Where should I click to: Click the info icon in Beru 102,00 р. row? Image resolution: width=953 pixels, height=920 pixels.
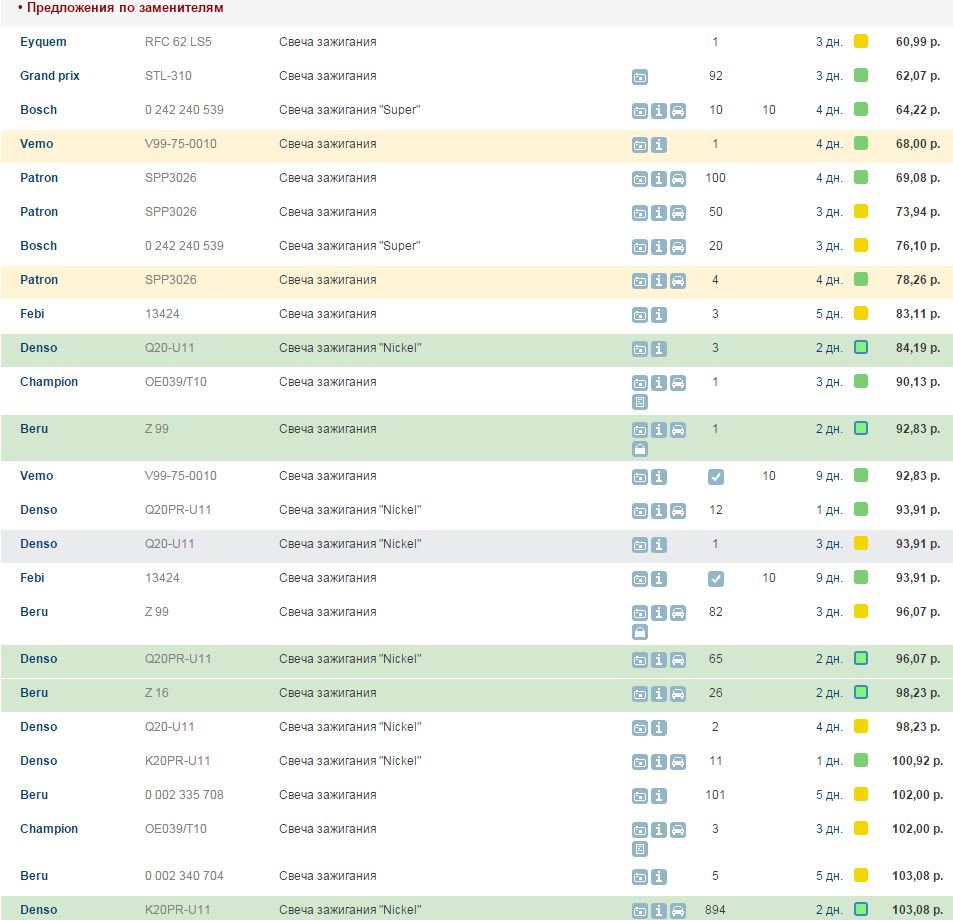coord(658,796)
